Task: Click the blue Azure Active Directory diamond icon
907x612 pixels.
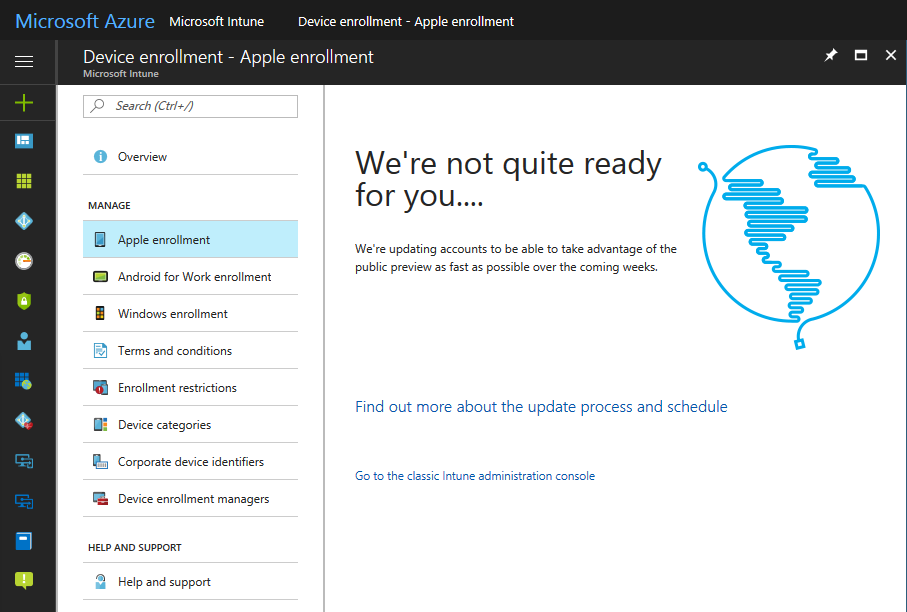Action: 24,221
